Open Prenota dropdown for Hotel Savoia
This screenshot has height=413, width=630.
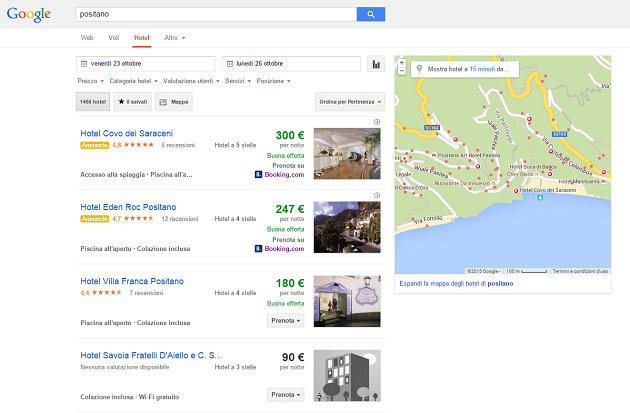286,395
